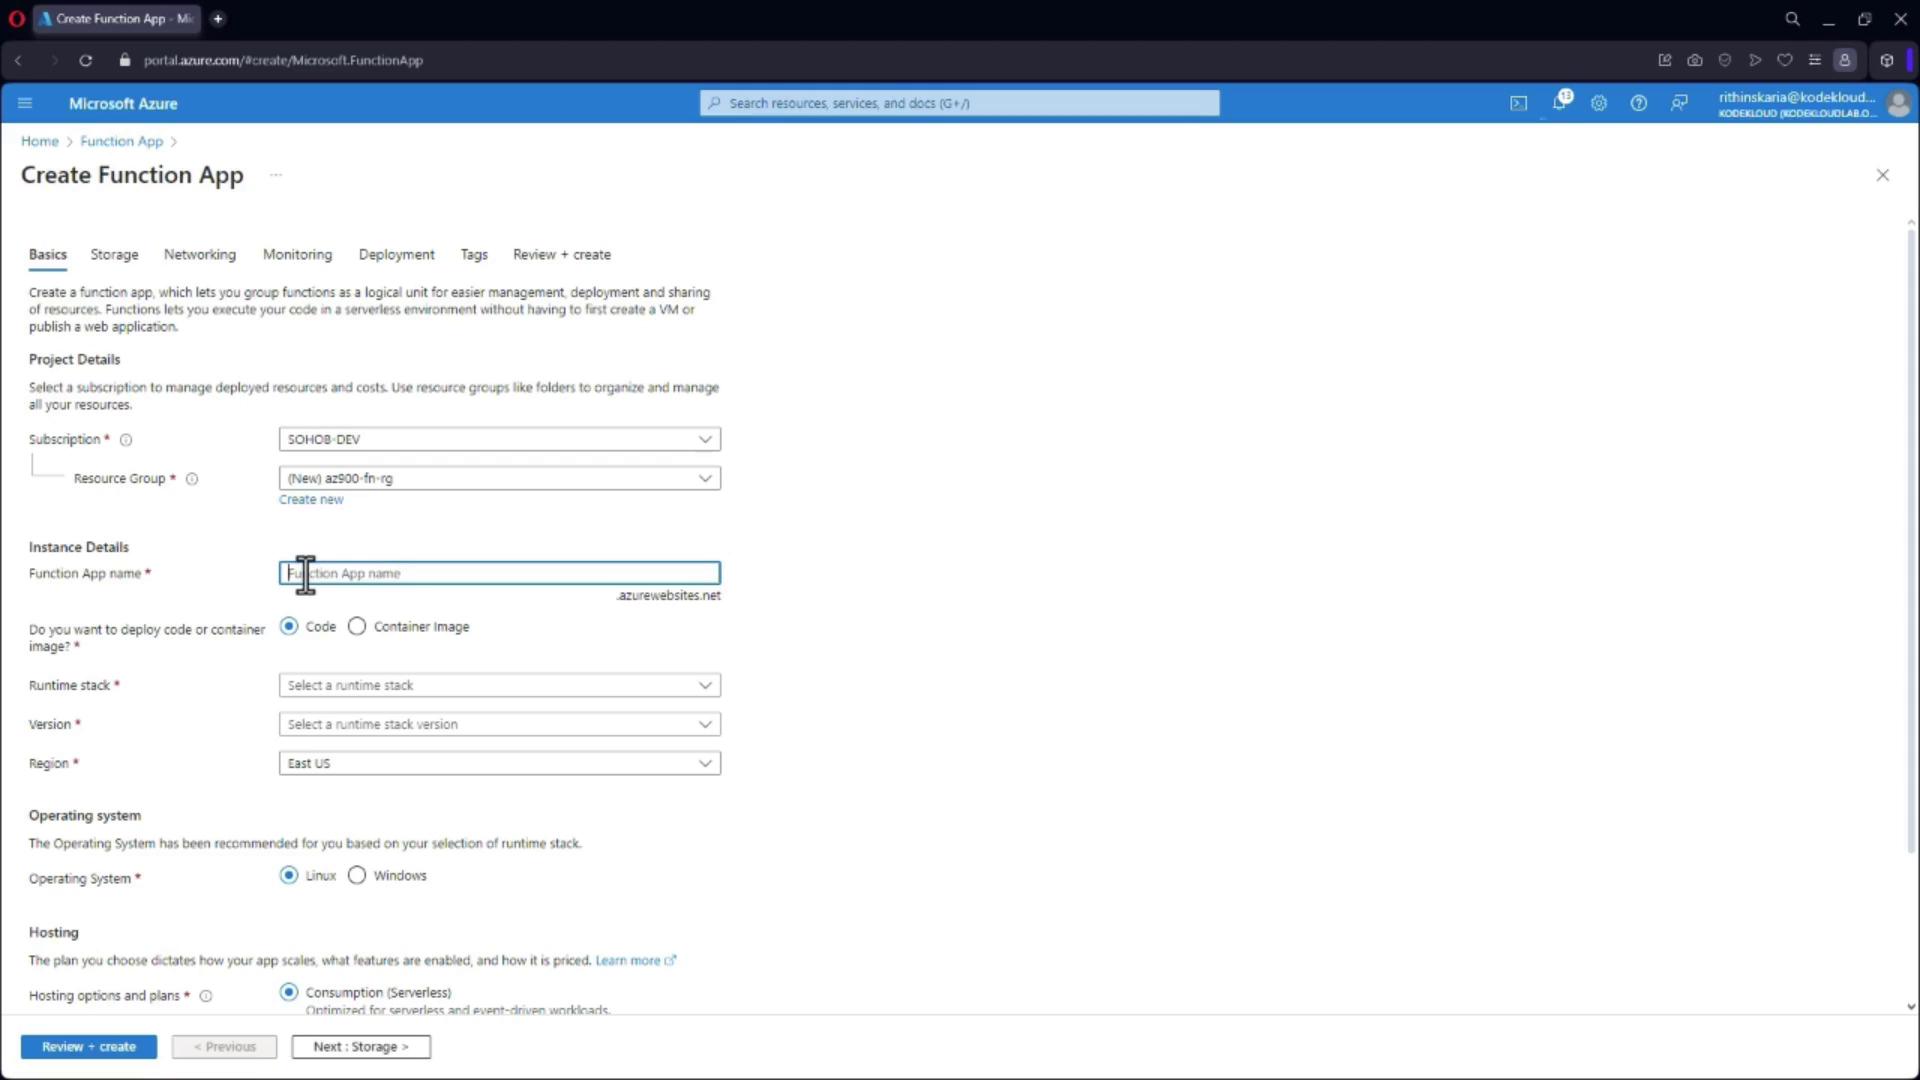Open Azure Cloud Shell icon
This screenshot has height=1080, width=1920.
point(1518,103)
